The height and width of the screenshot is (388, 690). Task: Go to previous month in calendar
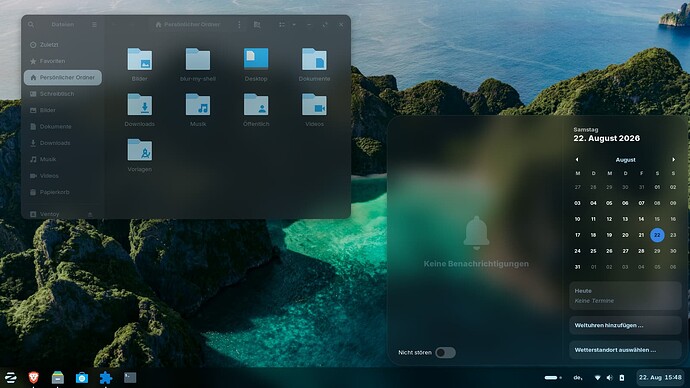[x=577, y=160]
